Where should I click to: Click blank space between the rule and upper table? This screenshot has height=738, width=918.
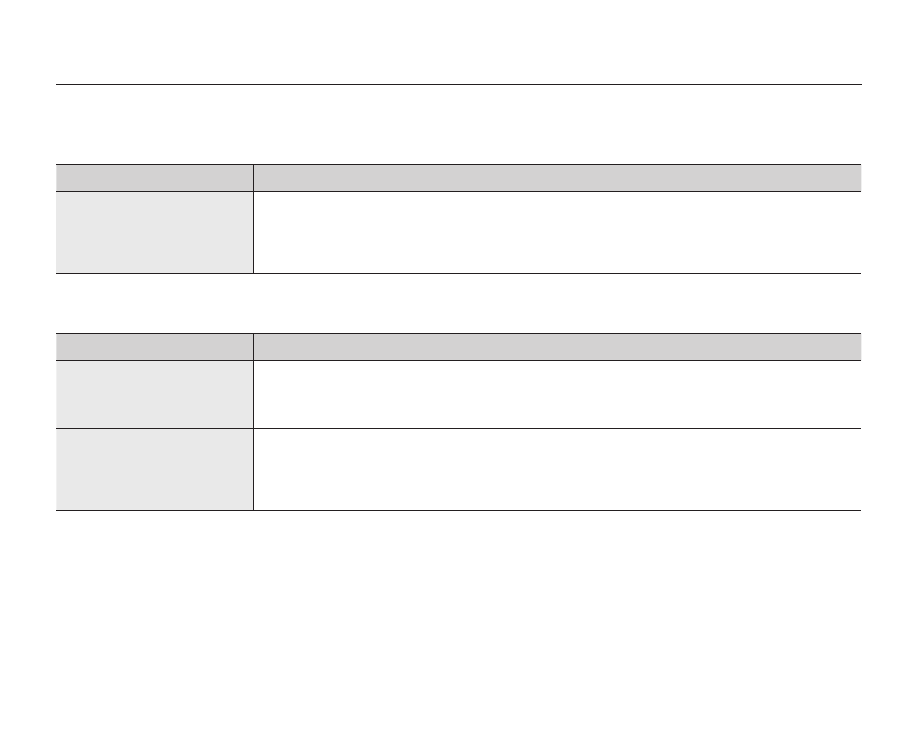[458, 125]
